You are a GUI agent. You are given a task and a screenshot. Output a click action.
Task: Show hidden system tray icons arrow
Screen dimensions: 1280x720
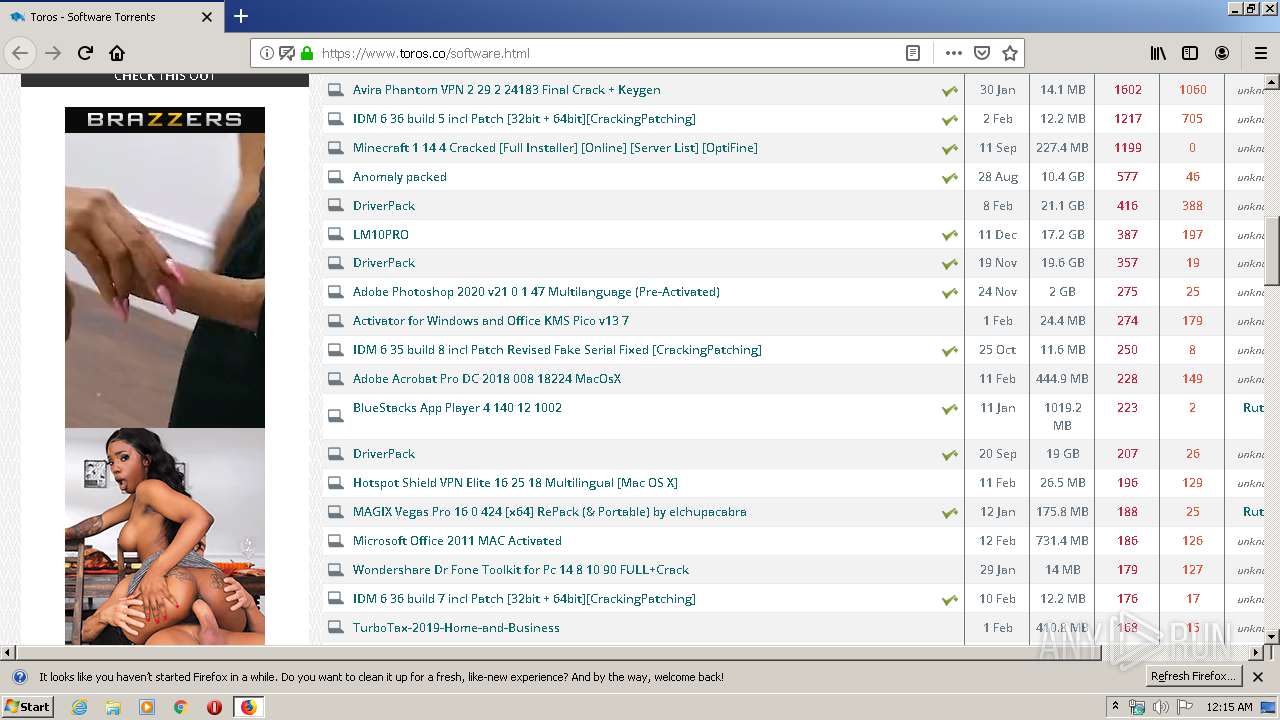point(1116,707)
